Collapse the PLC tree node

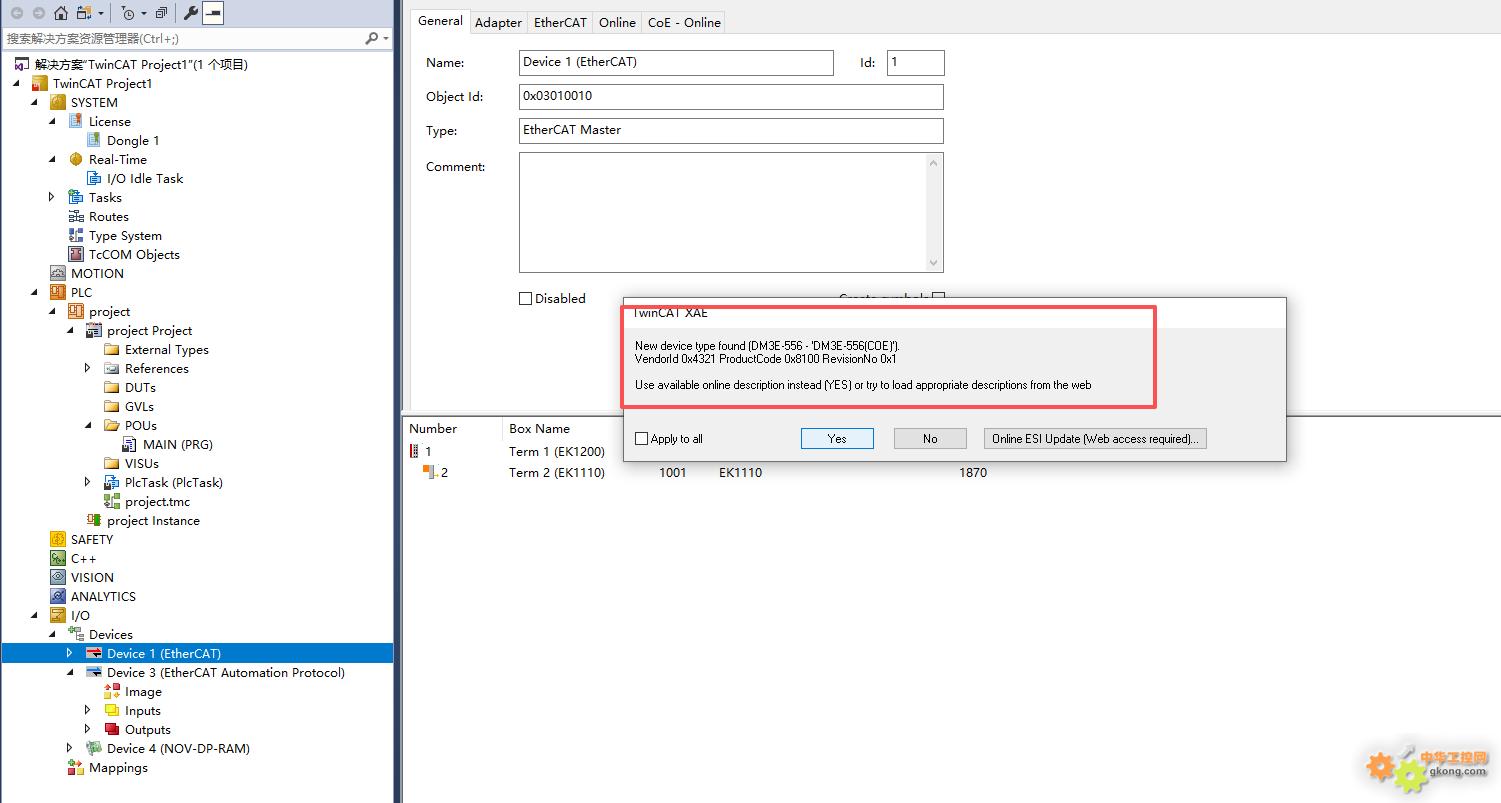pos(35,292)
